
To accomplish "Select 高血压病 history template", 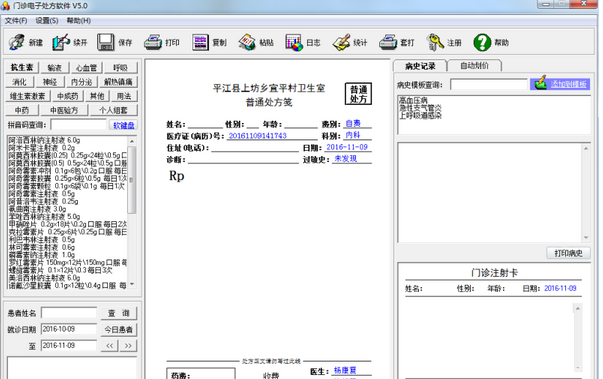I will point(413,100).
